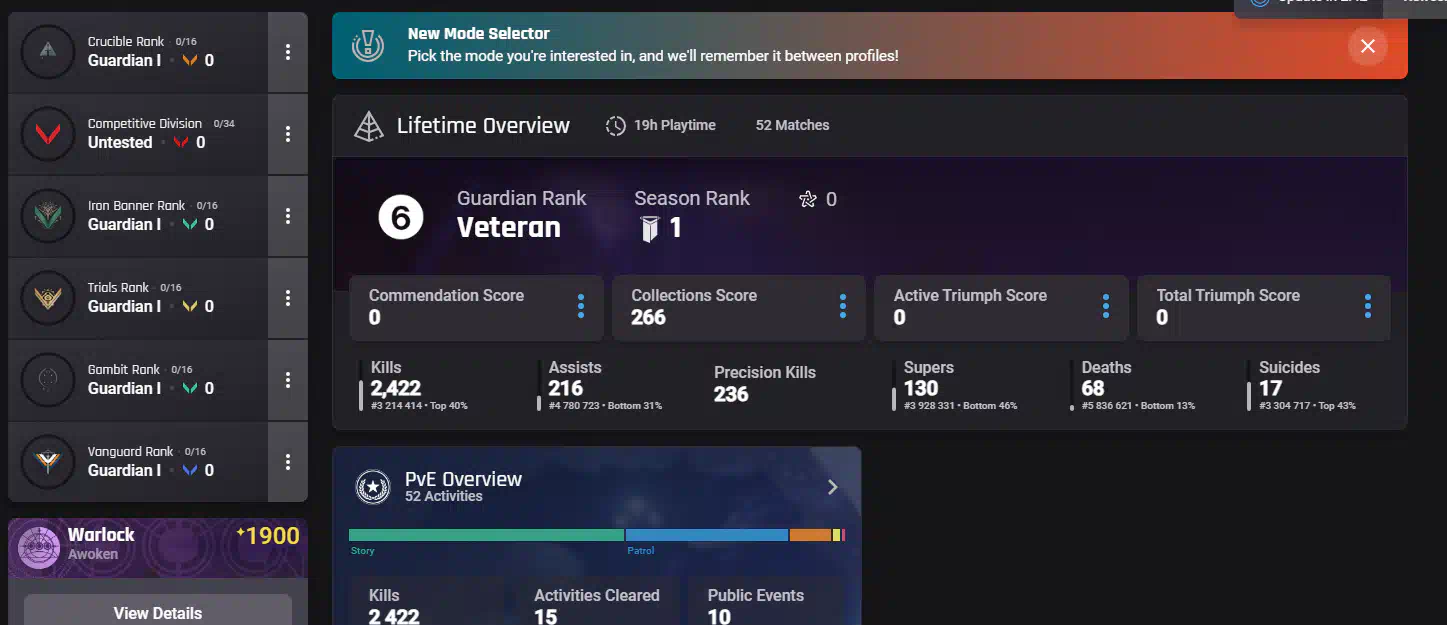Click the Lifetime Overview pyramid icon

point(369,126)
